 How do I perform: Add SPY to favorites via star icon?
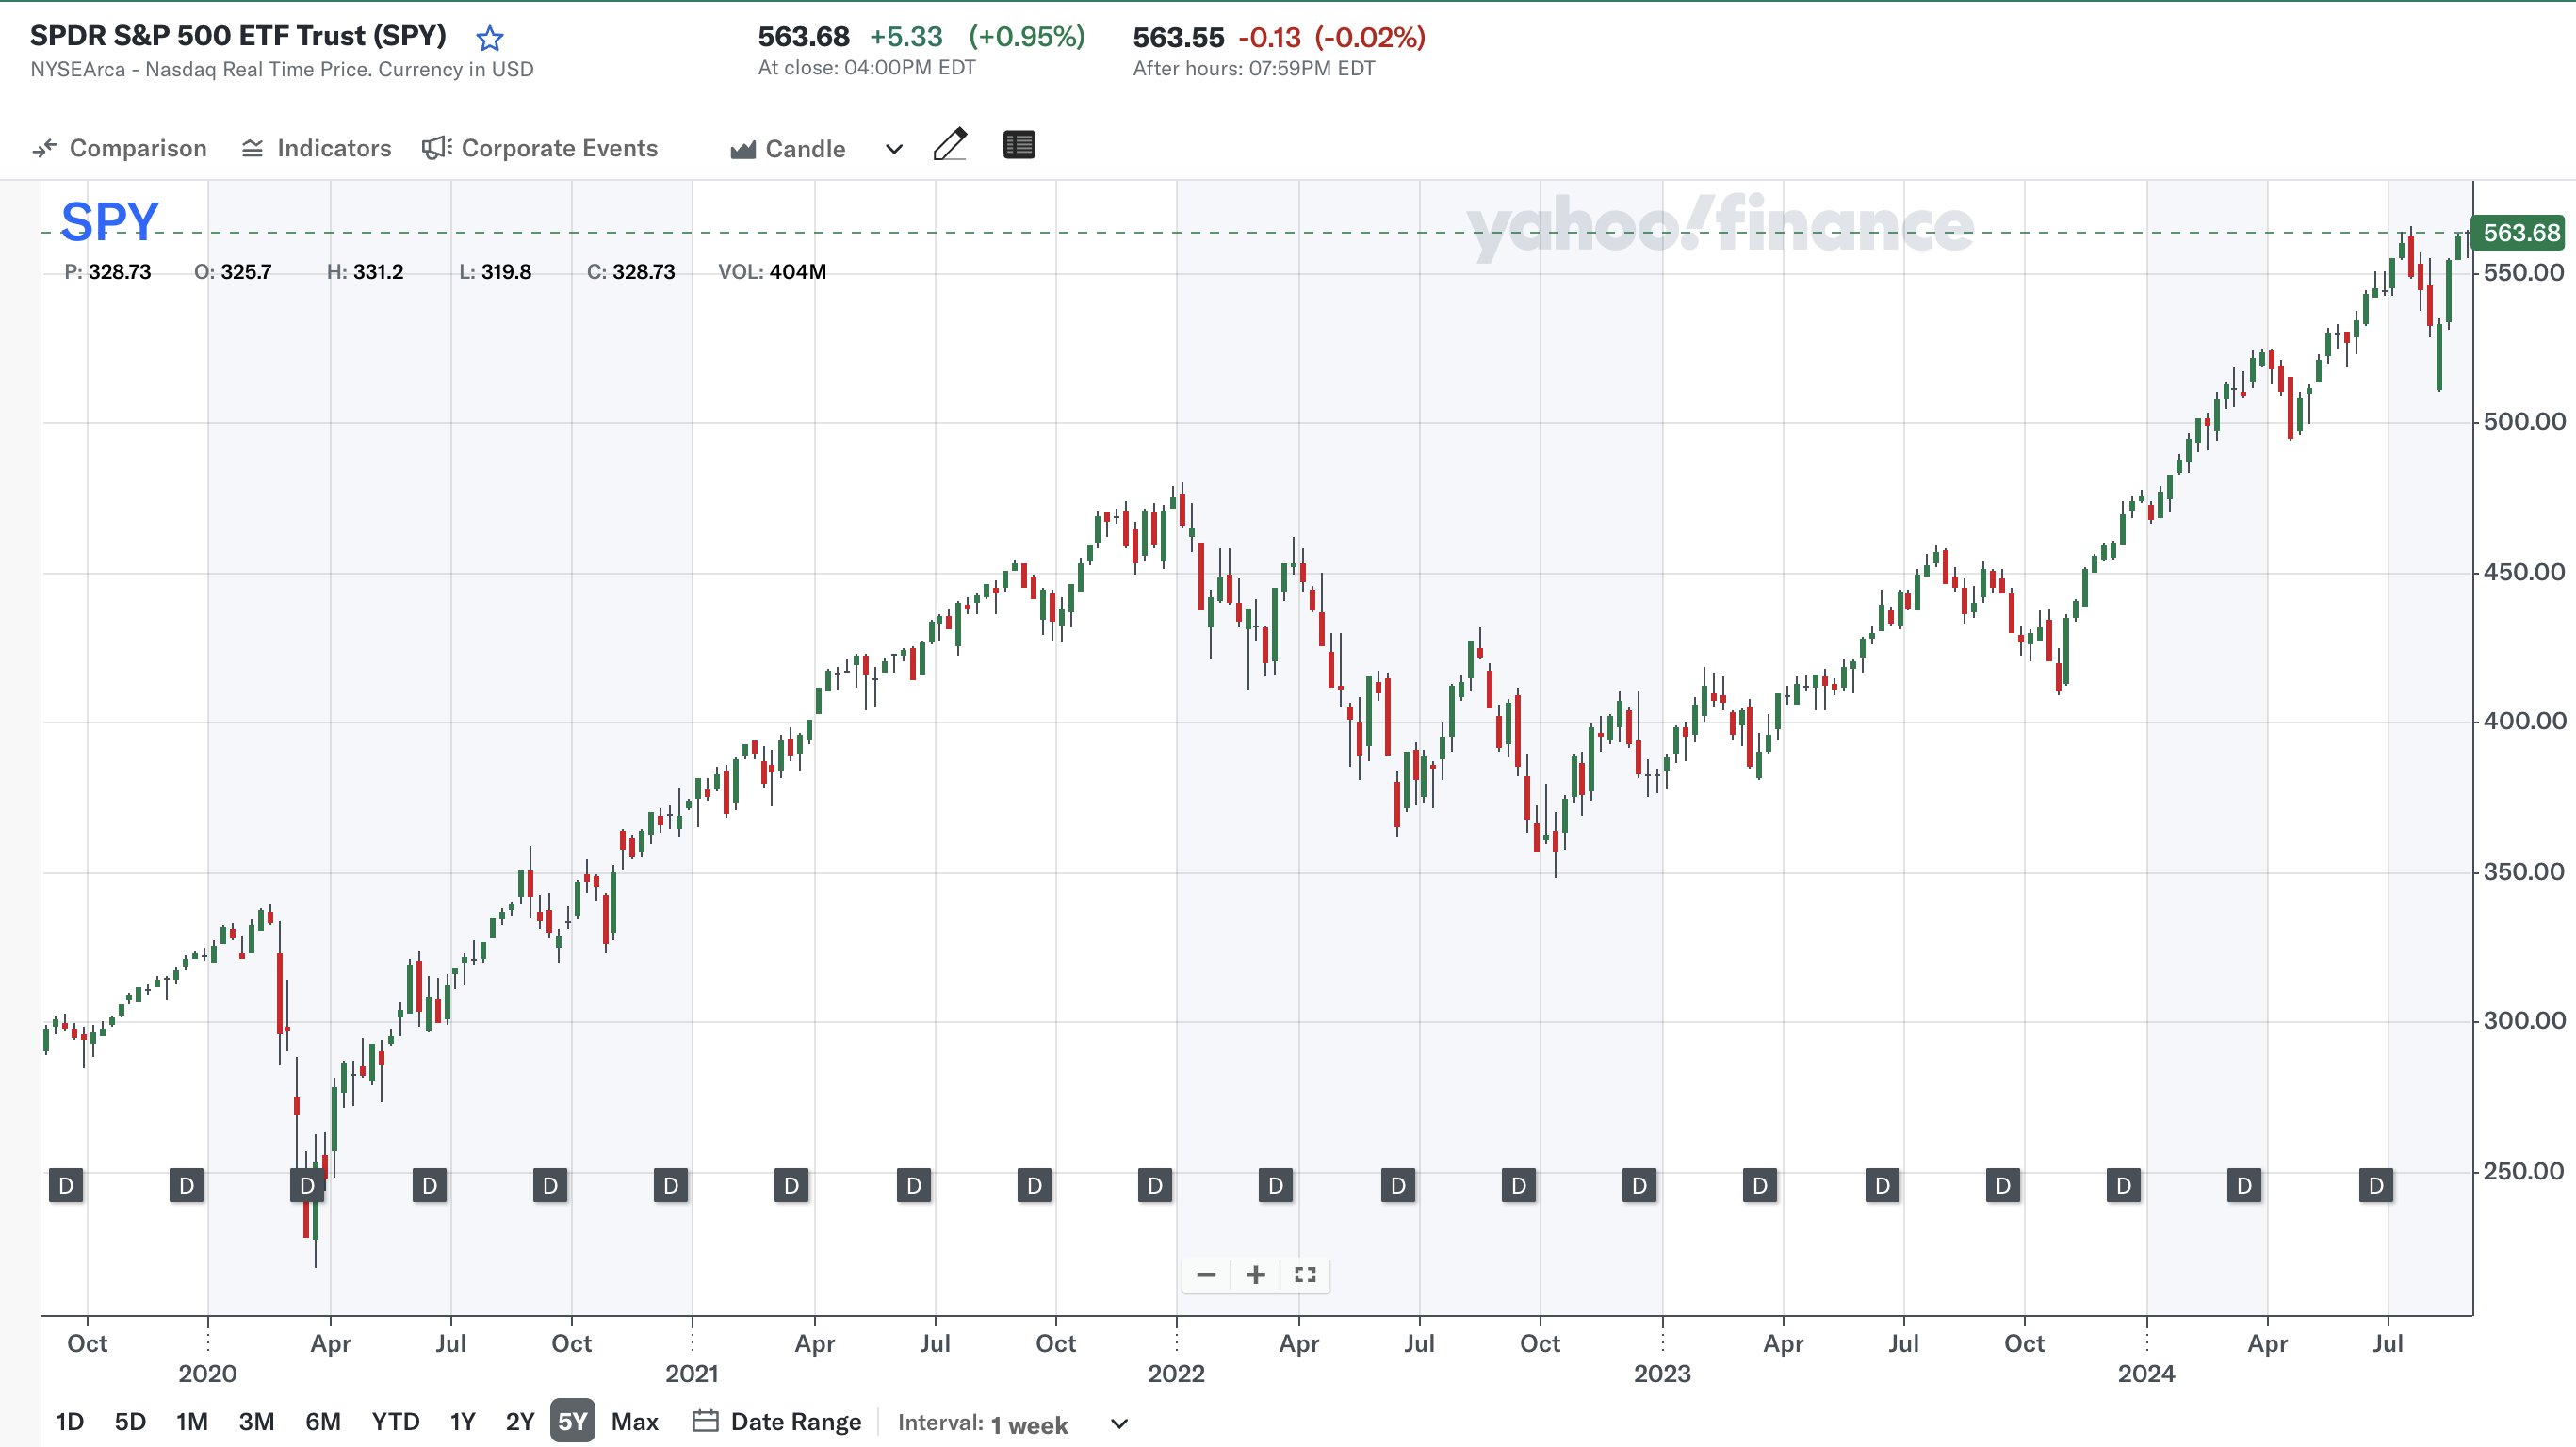489,37
